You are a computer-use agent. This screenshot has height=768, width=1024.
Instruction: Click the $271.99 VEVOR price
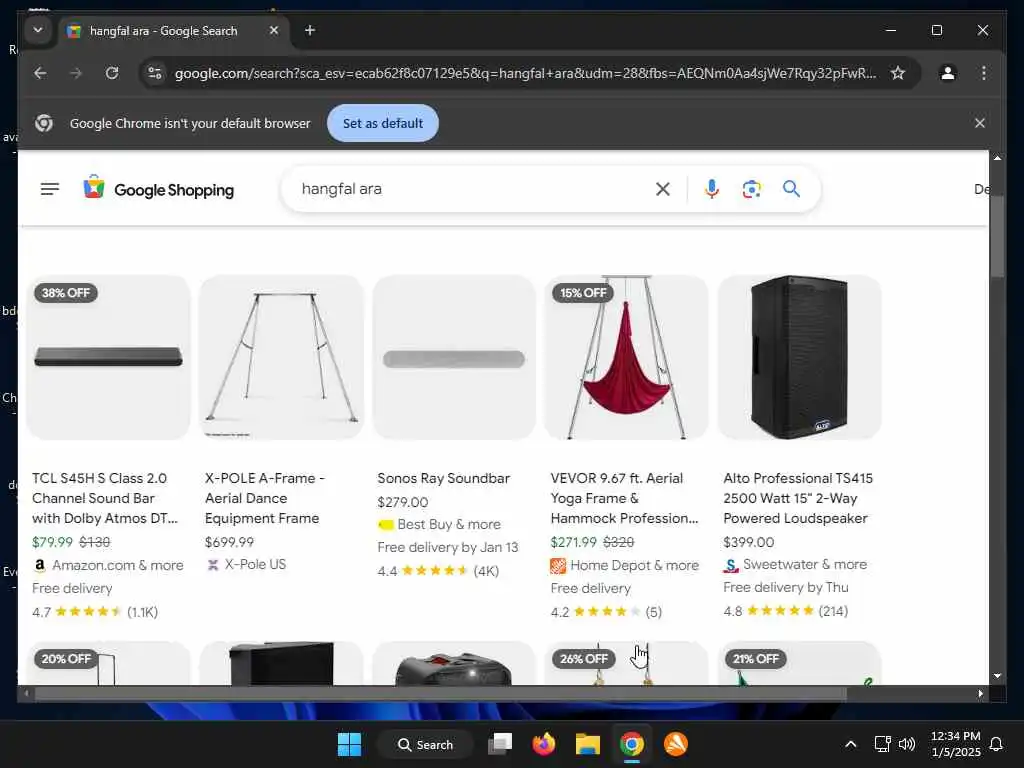(573, 542)
